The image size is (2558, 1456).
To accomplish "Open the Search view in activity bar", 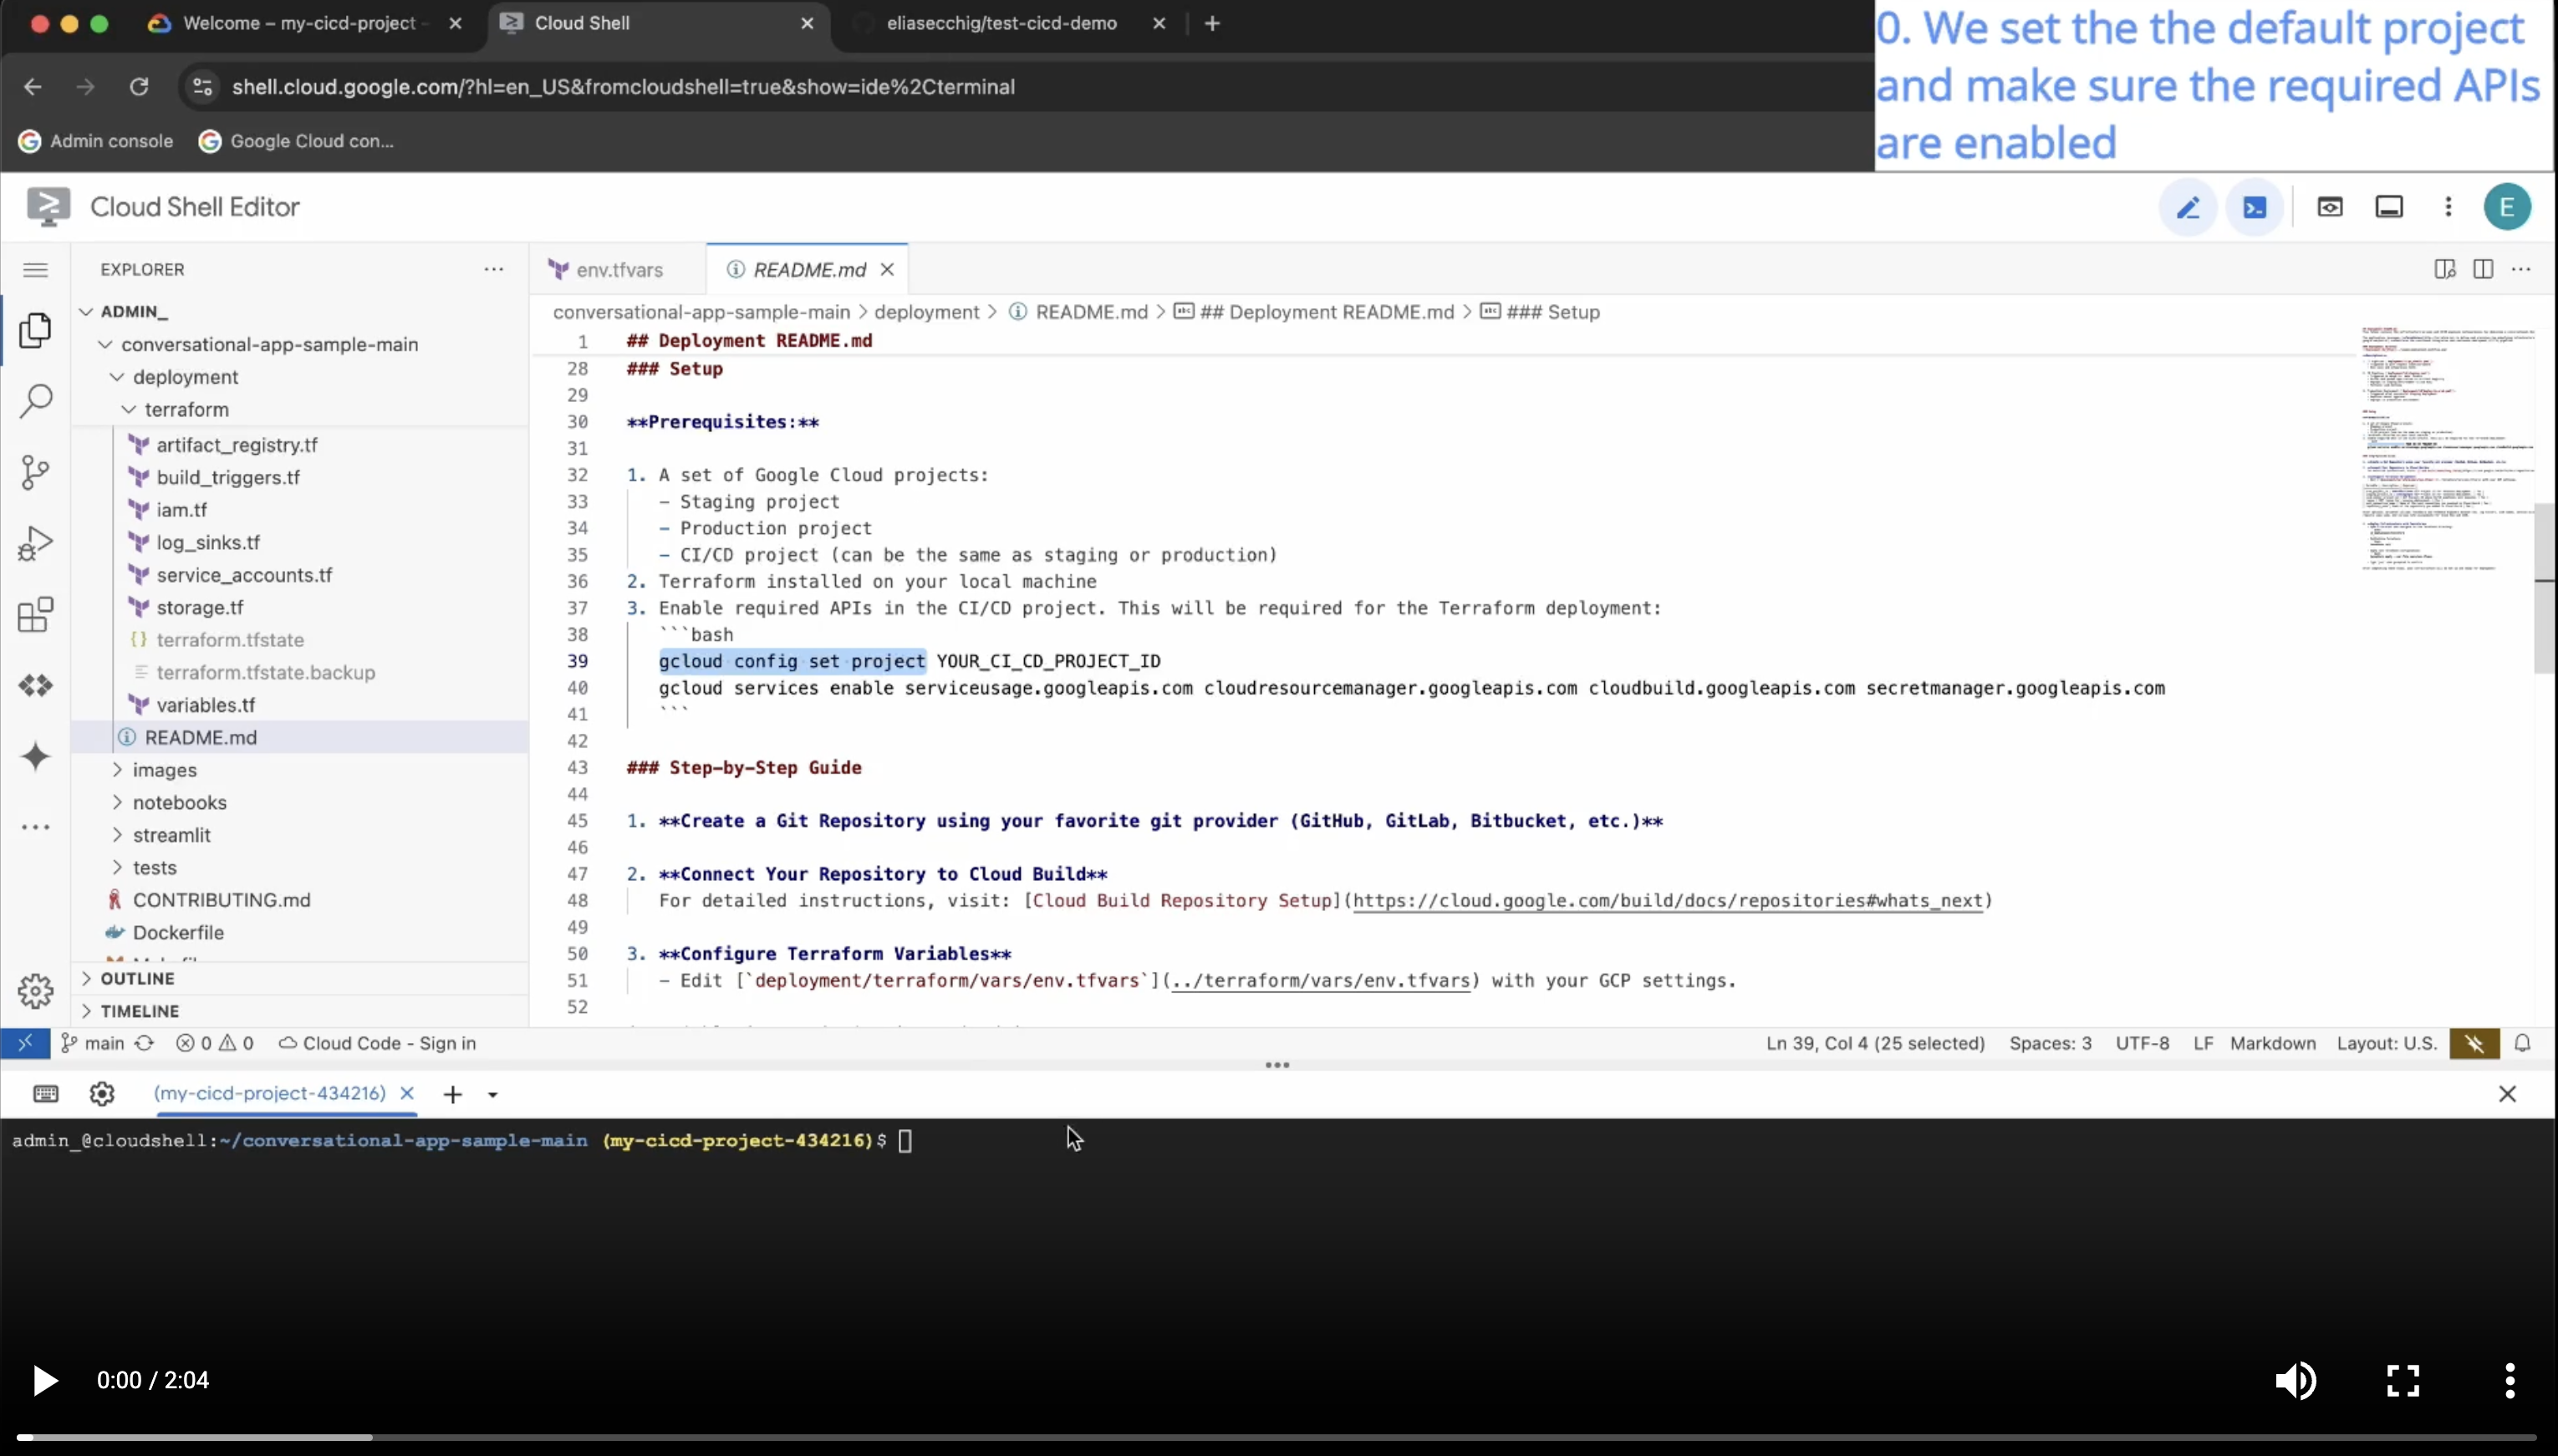I will pyautogui.click(x=36, y=401).
